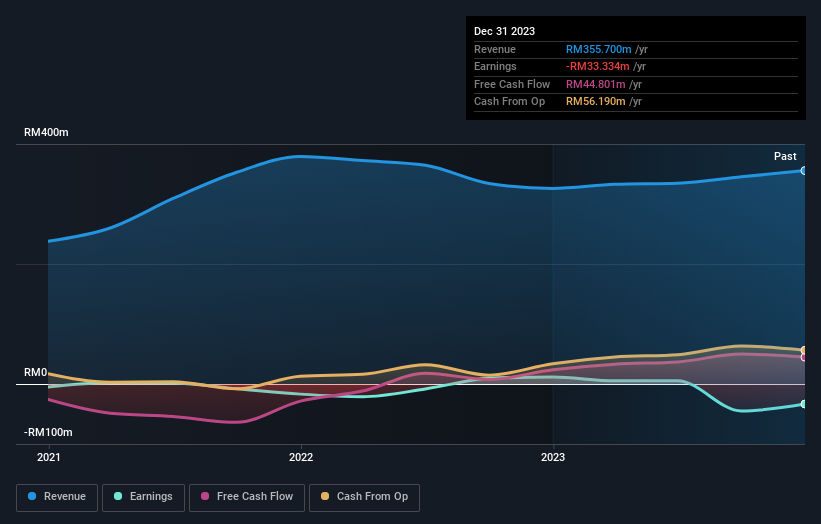Screen dimensions: 821x524
Task: Click the RM44.801m free cash flow value
Action: tap(595, 84)
